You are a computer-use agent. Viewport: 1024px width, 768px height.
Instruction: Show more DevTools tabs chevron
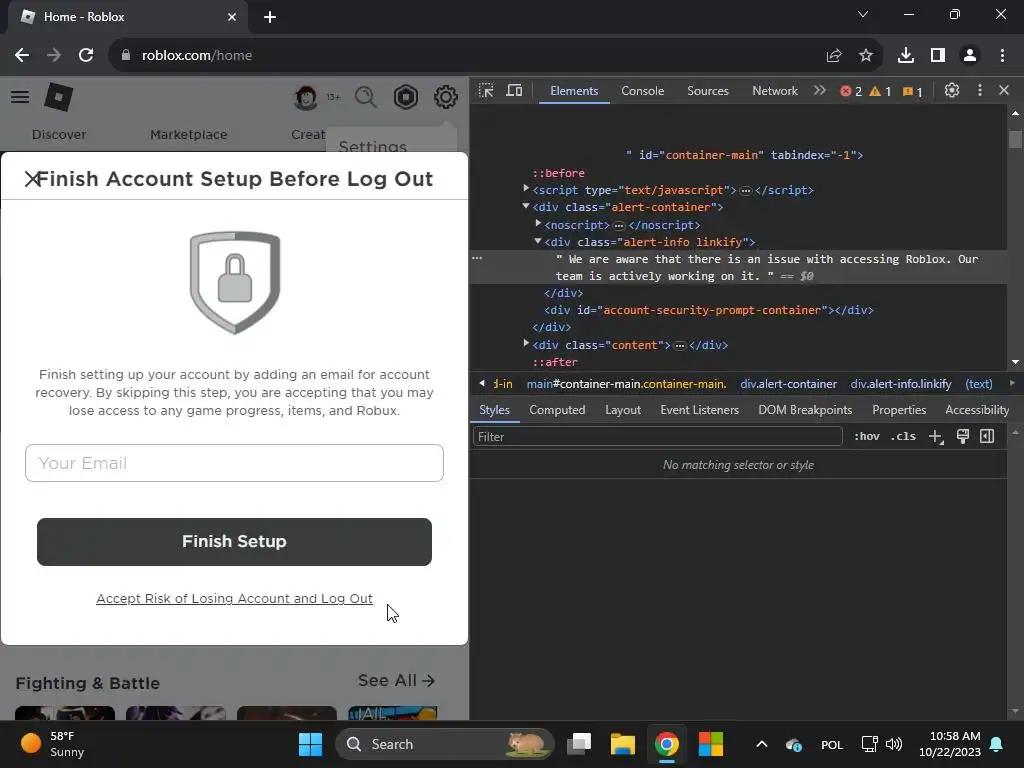coord(820,91)
